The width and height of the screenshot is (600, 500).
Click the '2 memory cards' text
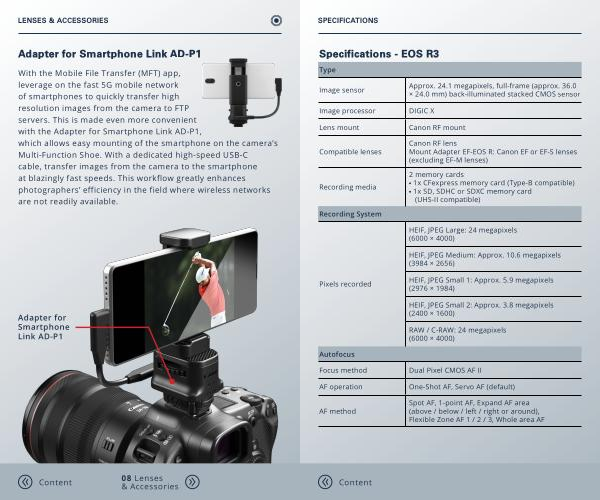[436, 174]
